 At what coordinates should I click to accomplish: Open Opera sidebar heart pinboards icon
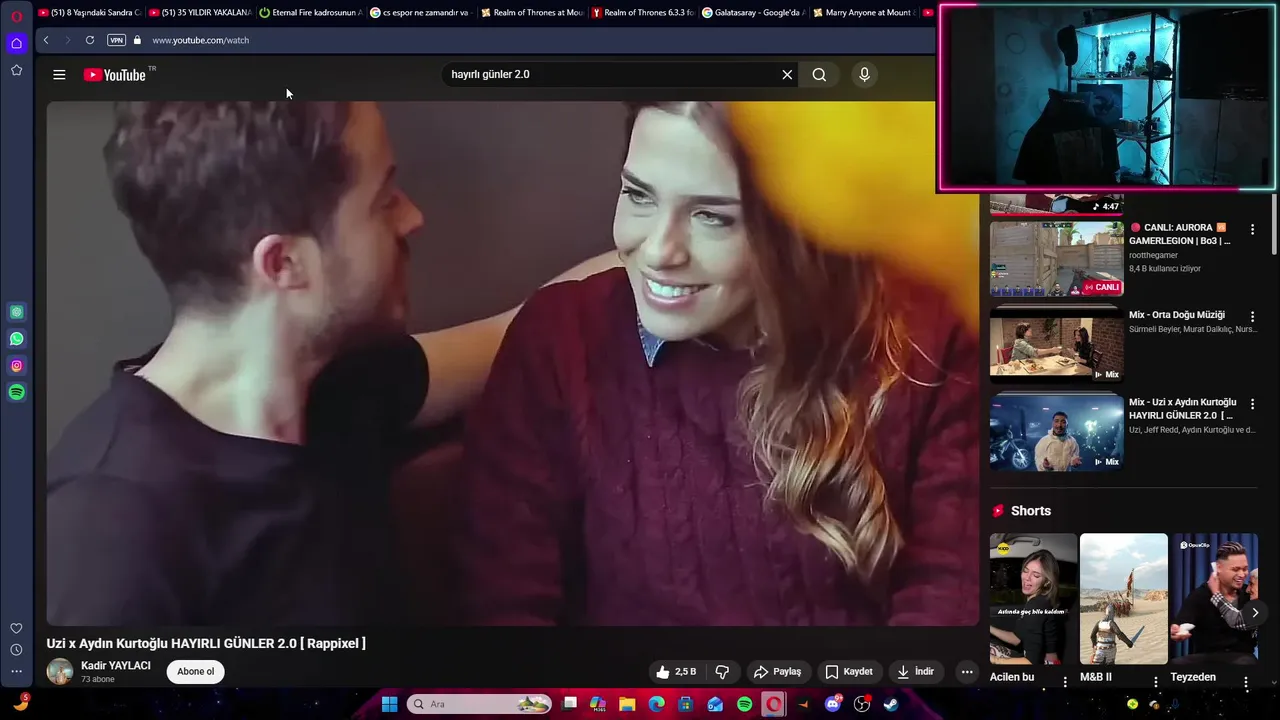(16, 628)
